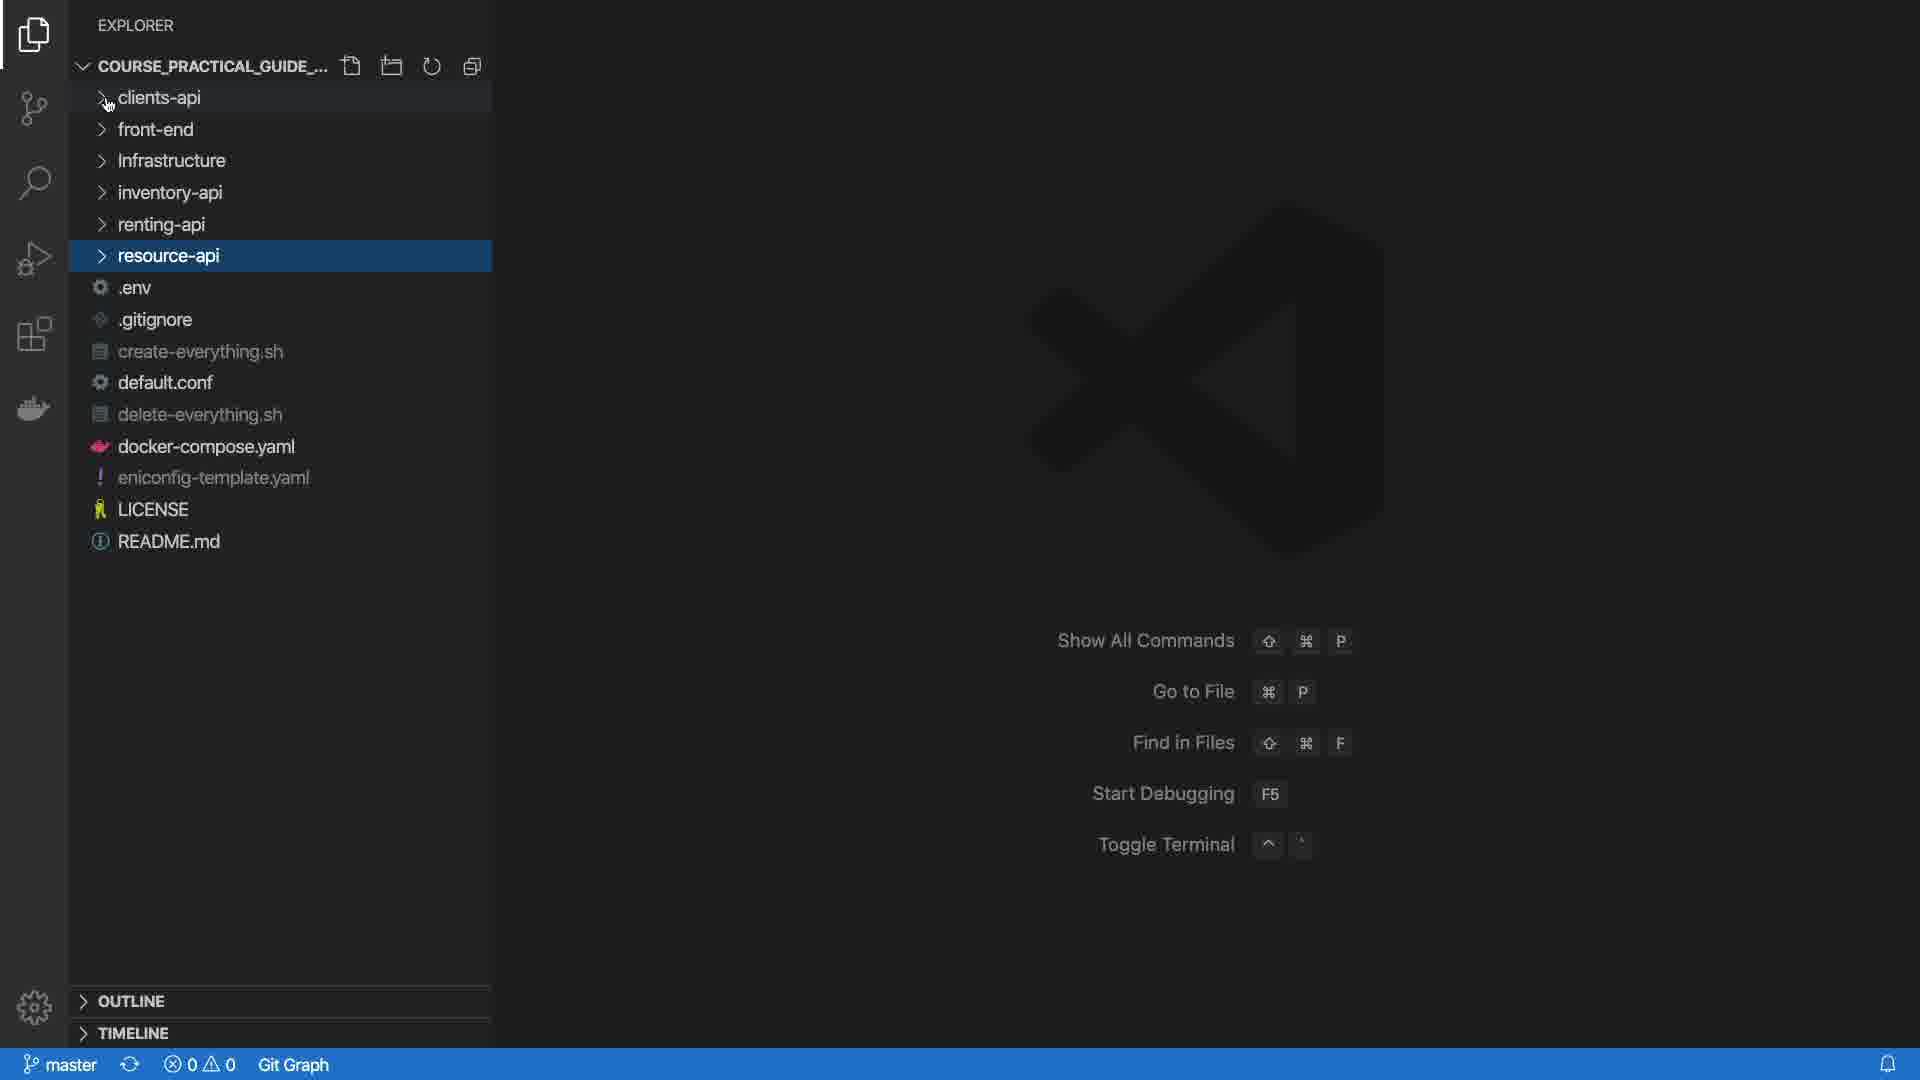Expand the OUTLINE section
The width and height of the screenshot is (1920, 1080).
pos(131,1001)
